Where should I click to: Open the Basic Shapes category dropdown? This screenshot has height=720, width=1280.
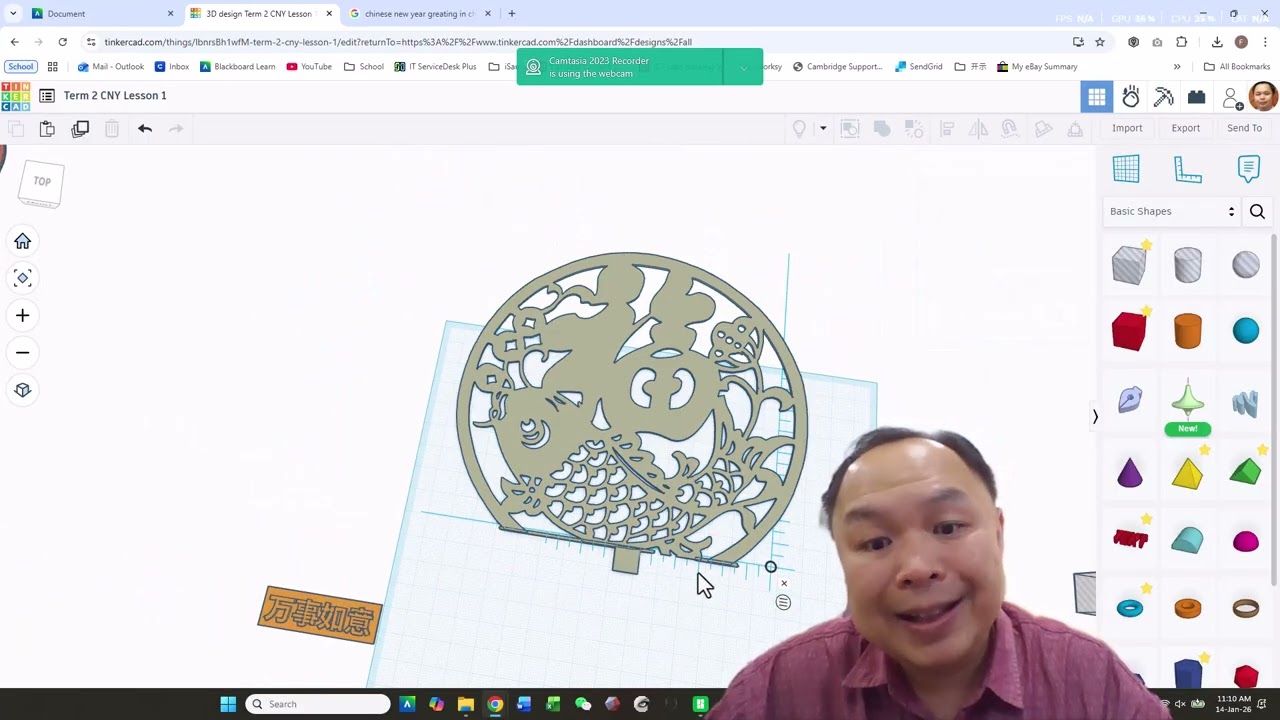[1173, 212]
